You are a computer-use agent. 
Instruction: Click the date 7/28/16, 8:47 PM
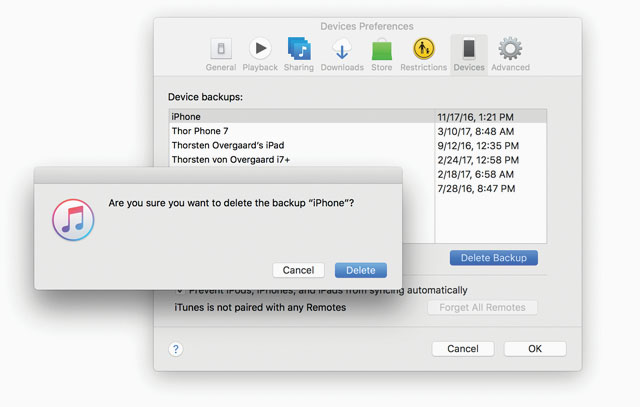pos(476,189)
